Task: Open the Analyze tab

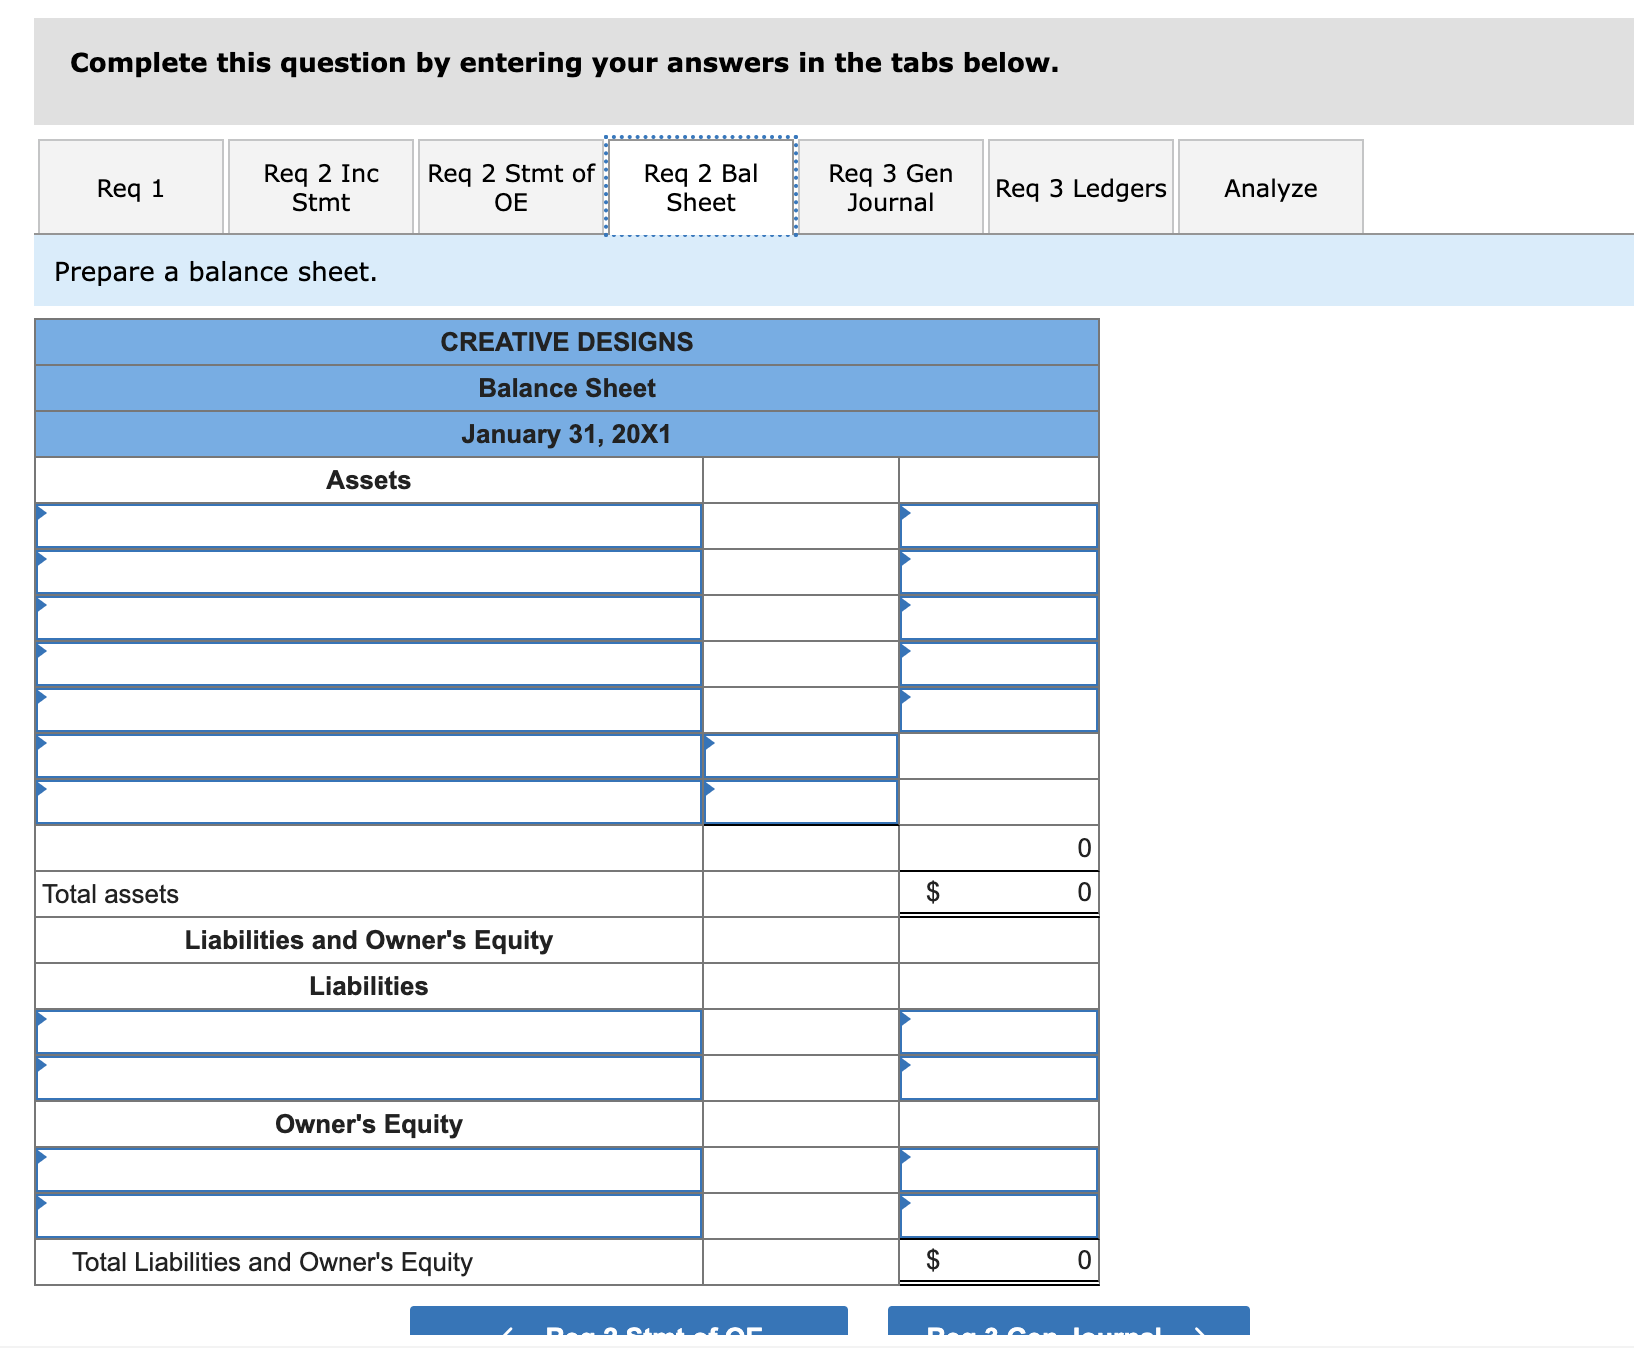Action: 1270,186
